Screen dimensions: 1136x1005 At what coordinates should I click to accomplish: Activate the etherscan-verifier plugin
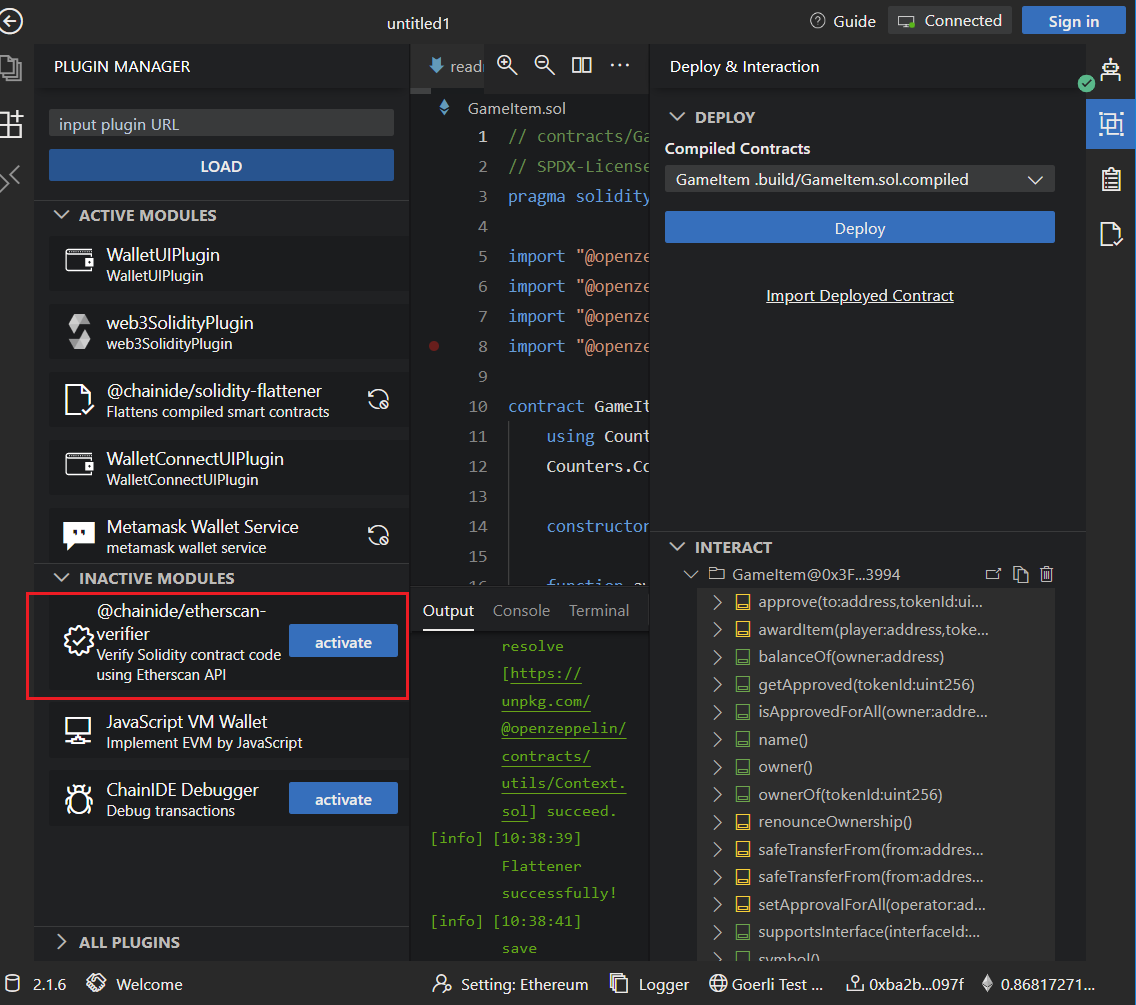[x=343, y=642]
